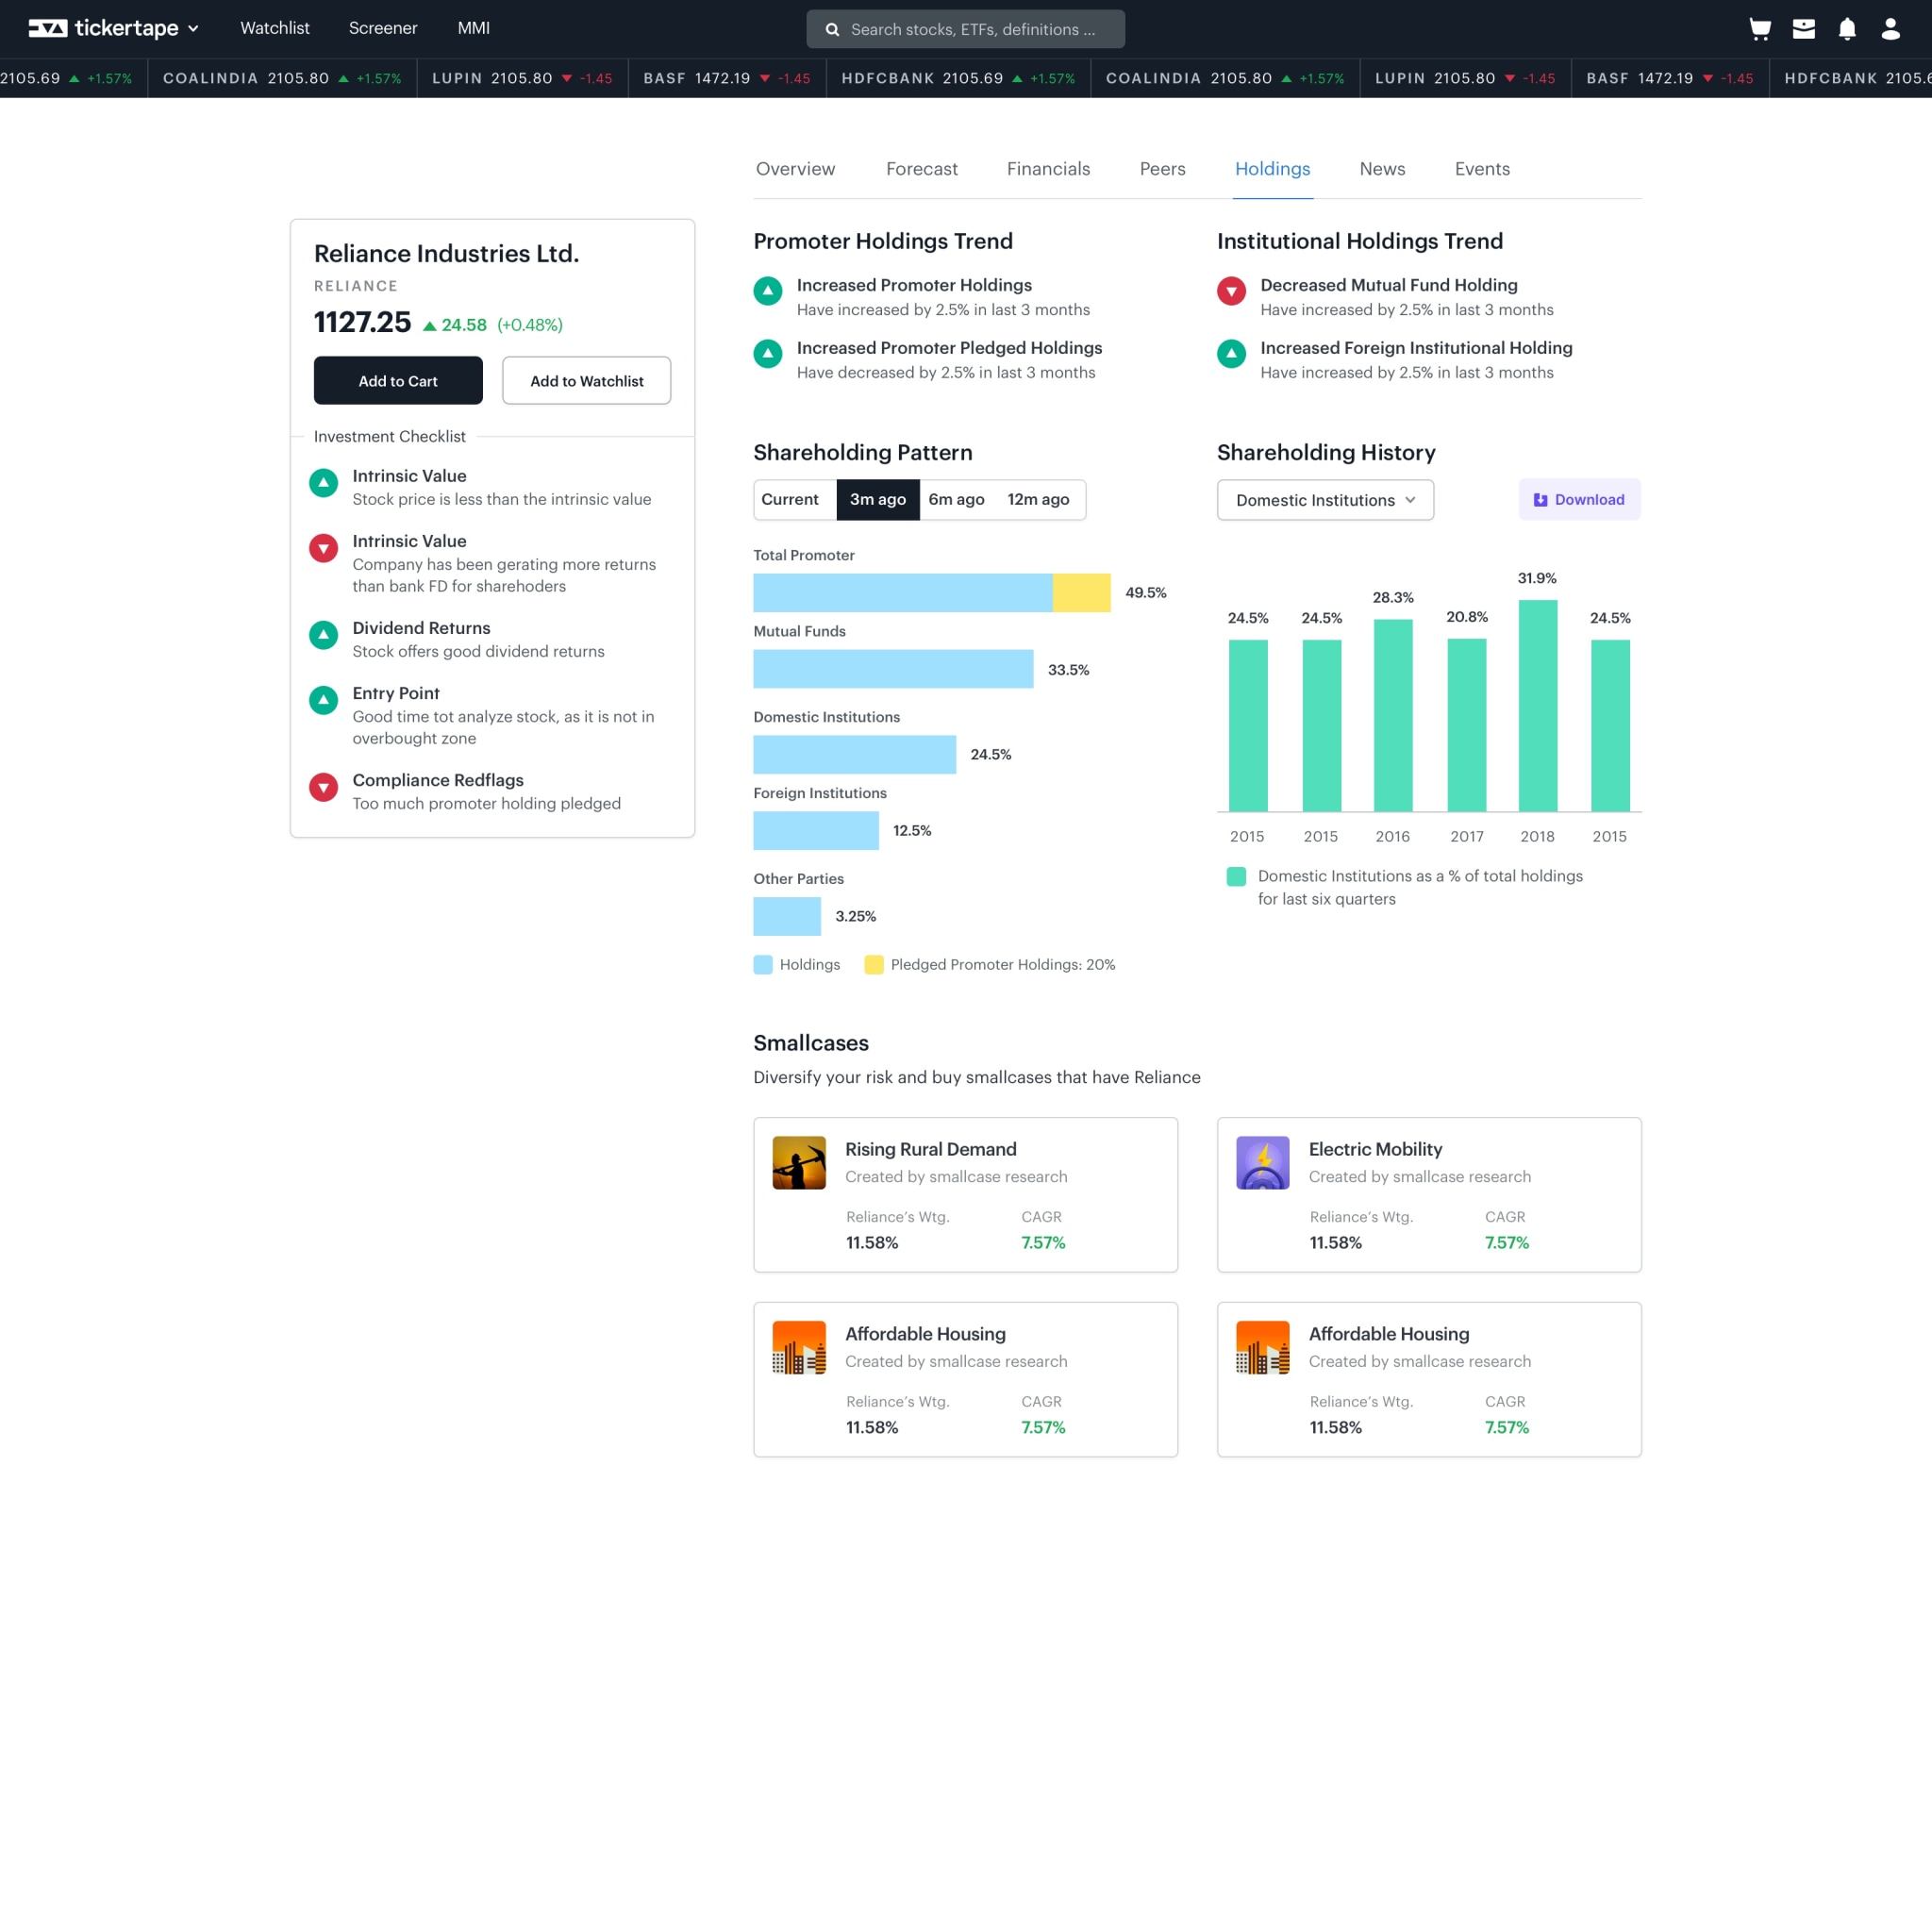Switch to the News tab
1932x1932 pixels.
point(1382,169)
